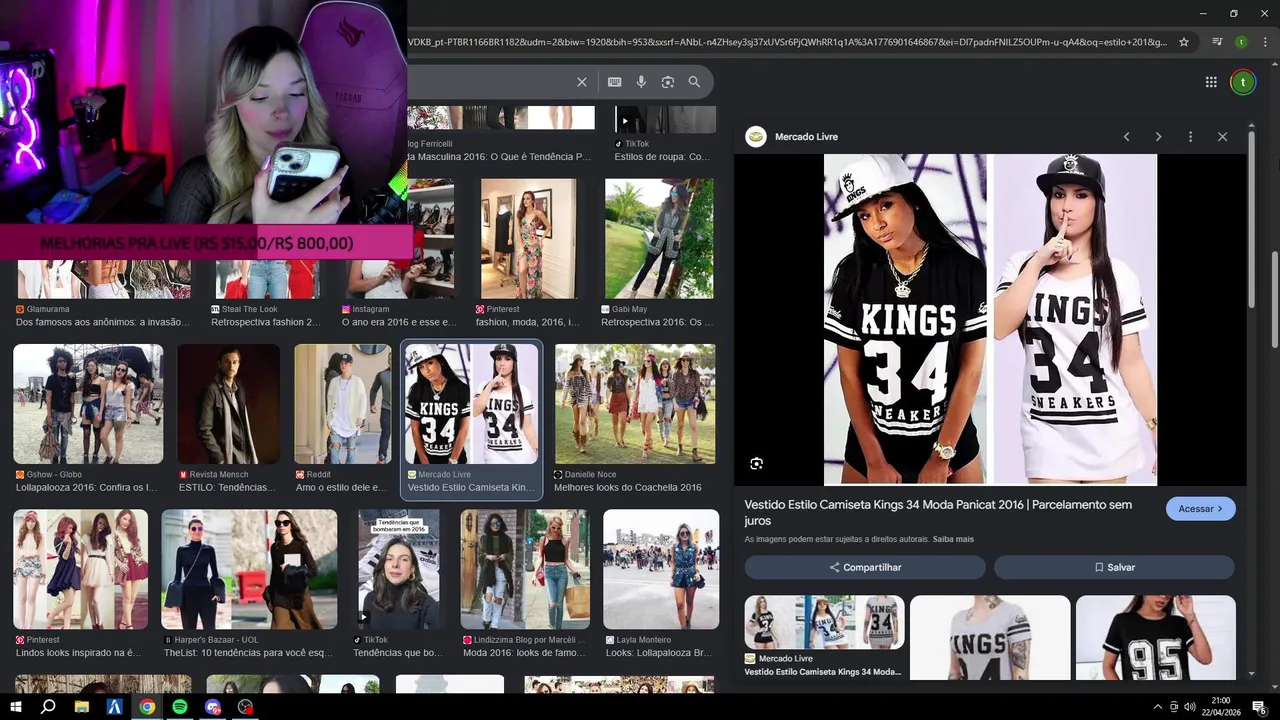Start a voice search with the microphone
Screen dimensions: 1280x720
(x=641, y=82)
